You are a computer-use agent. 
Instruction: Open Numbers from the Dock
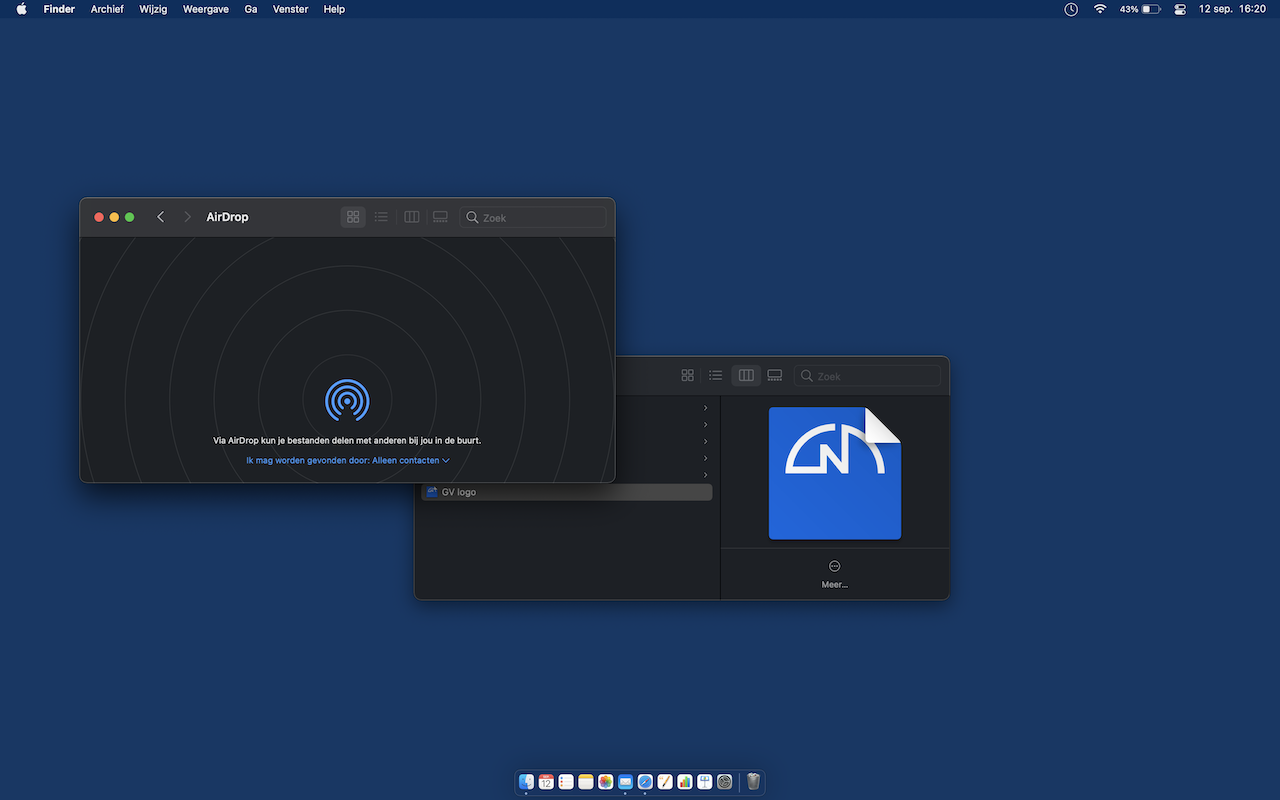685,782
